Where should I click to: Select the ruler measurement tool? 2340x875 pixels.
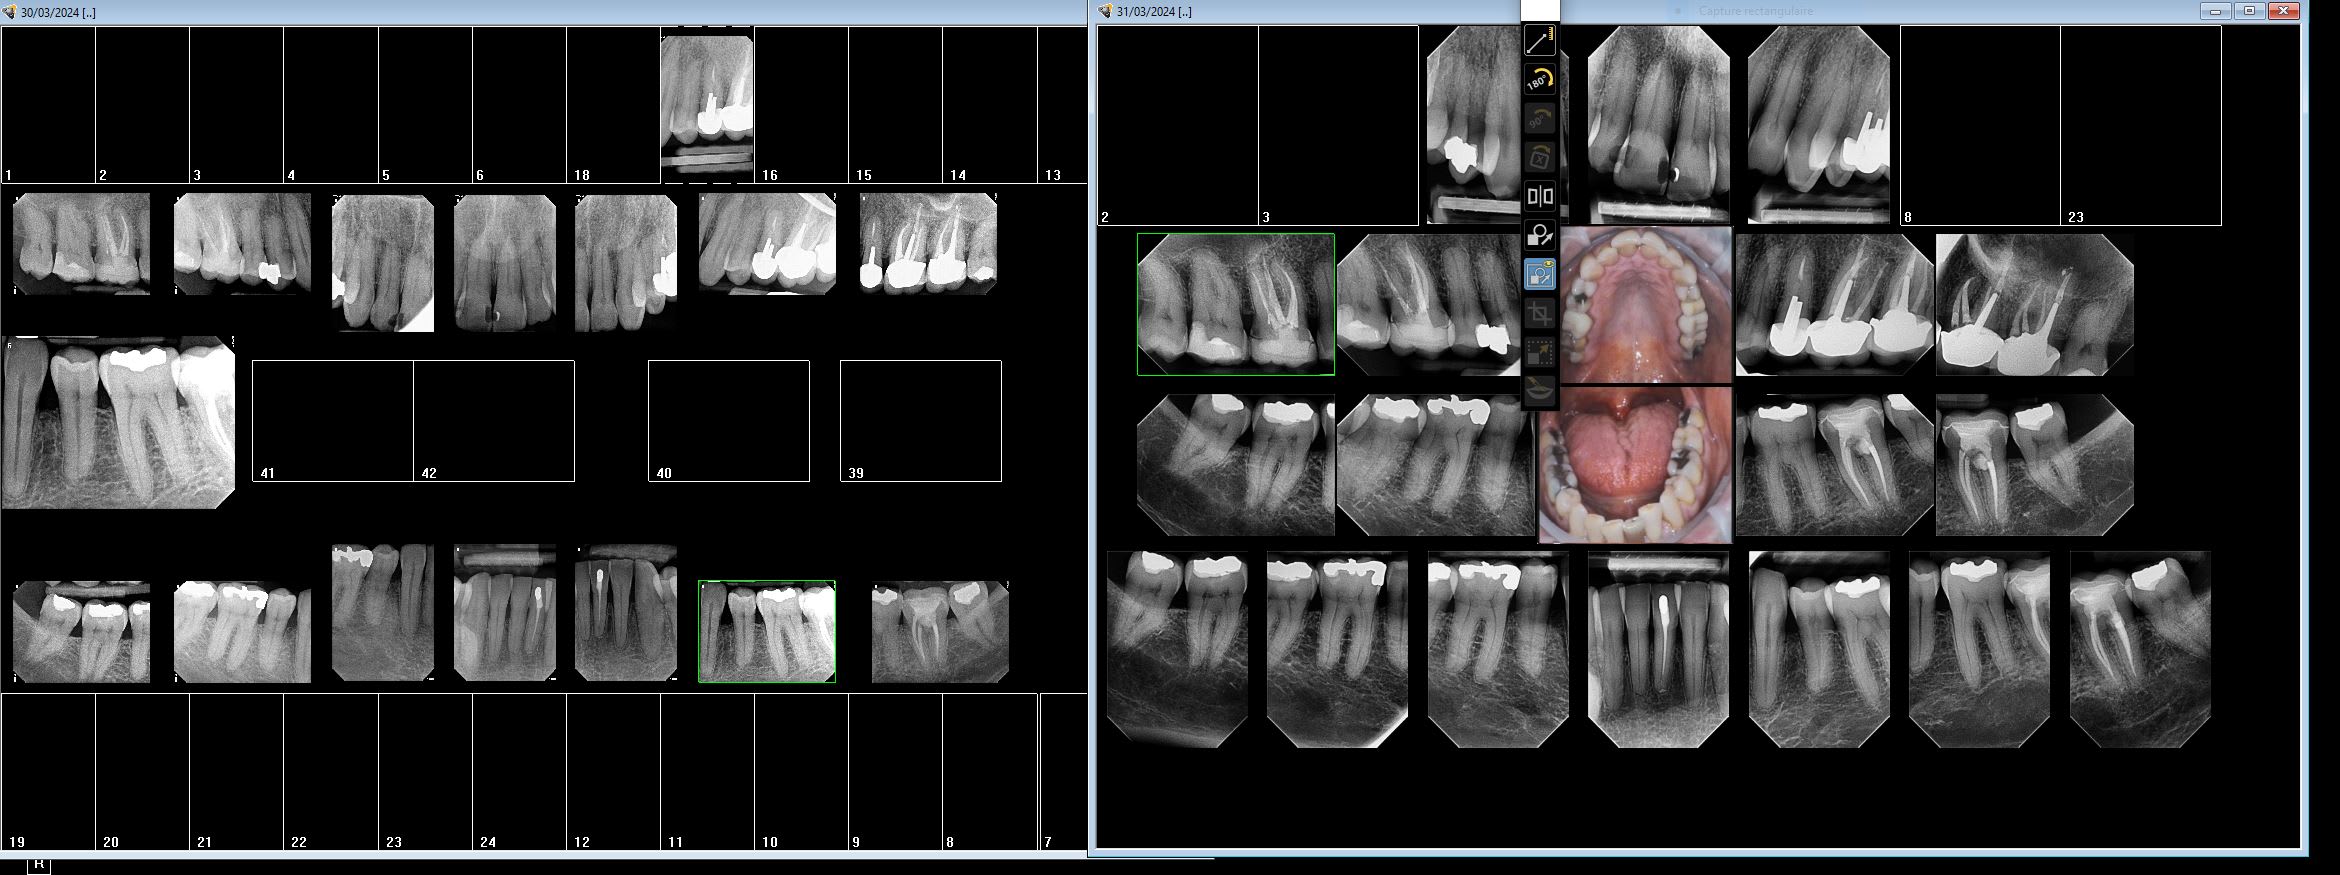(1540, 41)
